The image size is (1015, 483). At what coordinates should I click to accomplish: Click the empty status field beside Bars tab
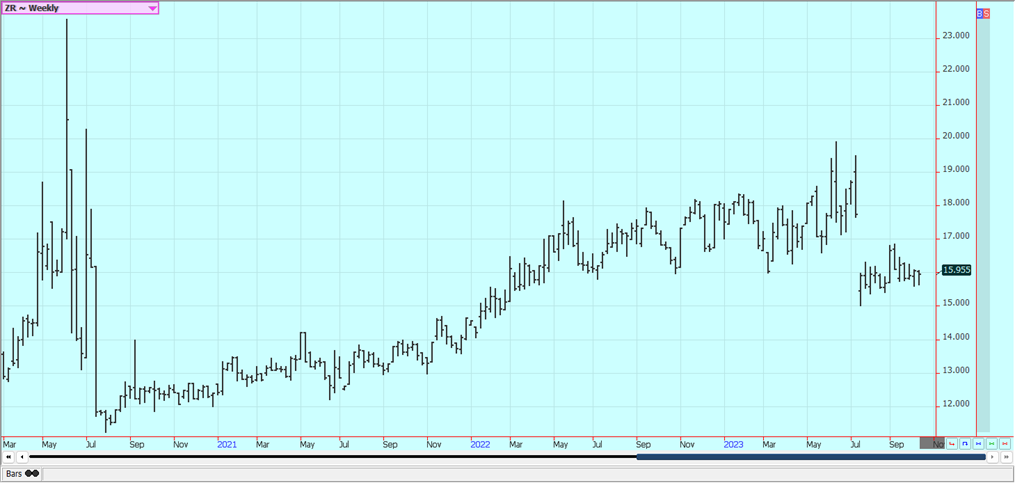coord(526,474)
